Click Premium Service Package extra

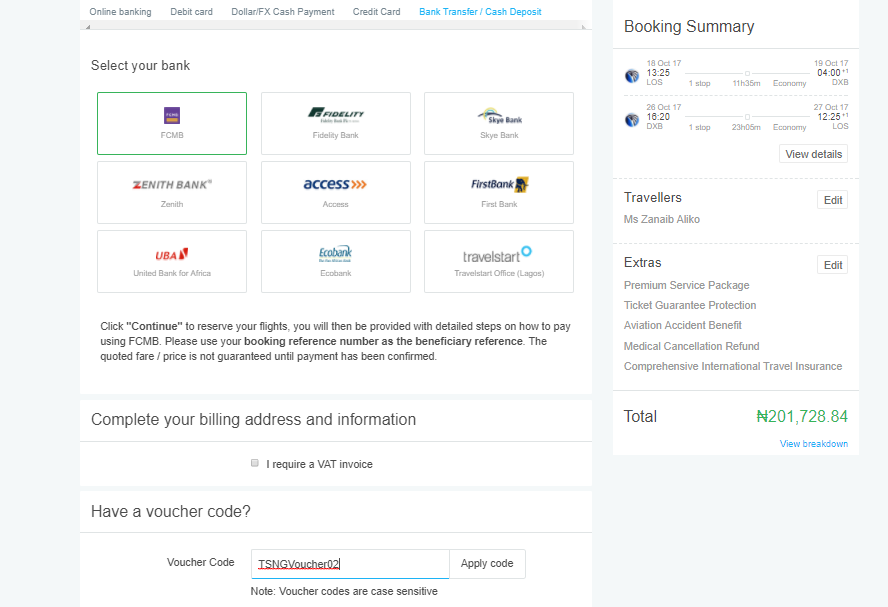[x=686, y=285]
